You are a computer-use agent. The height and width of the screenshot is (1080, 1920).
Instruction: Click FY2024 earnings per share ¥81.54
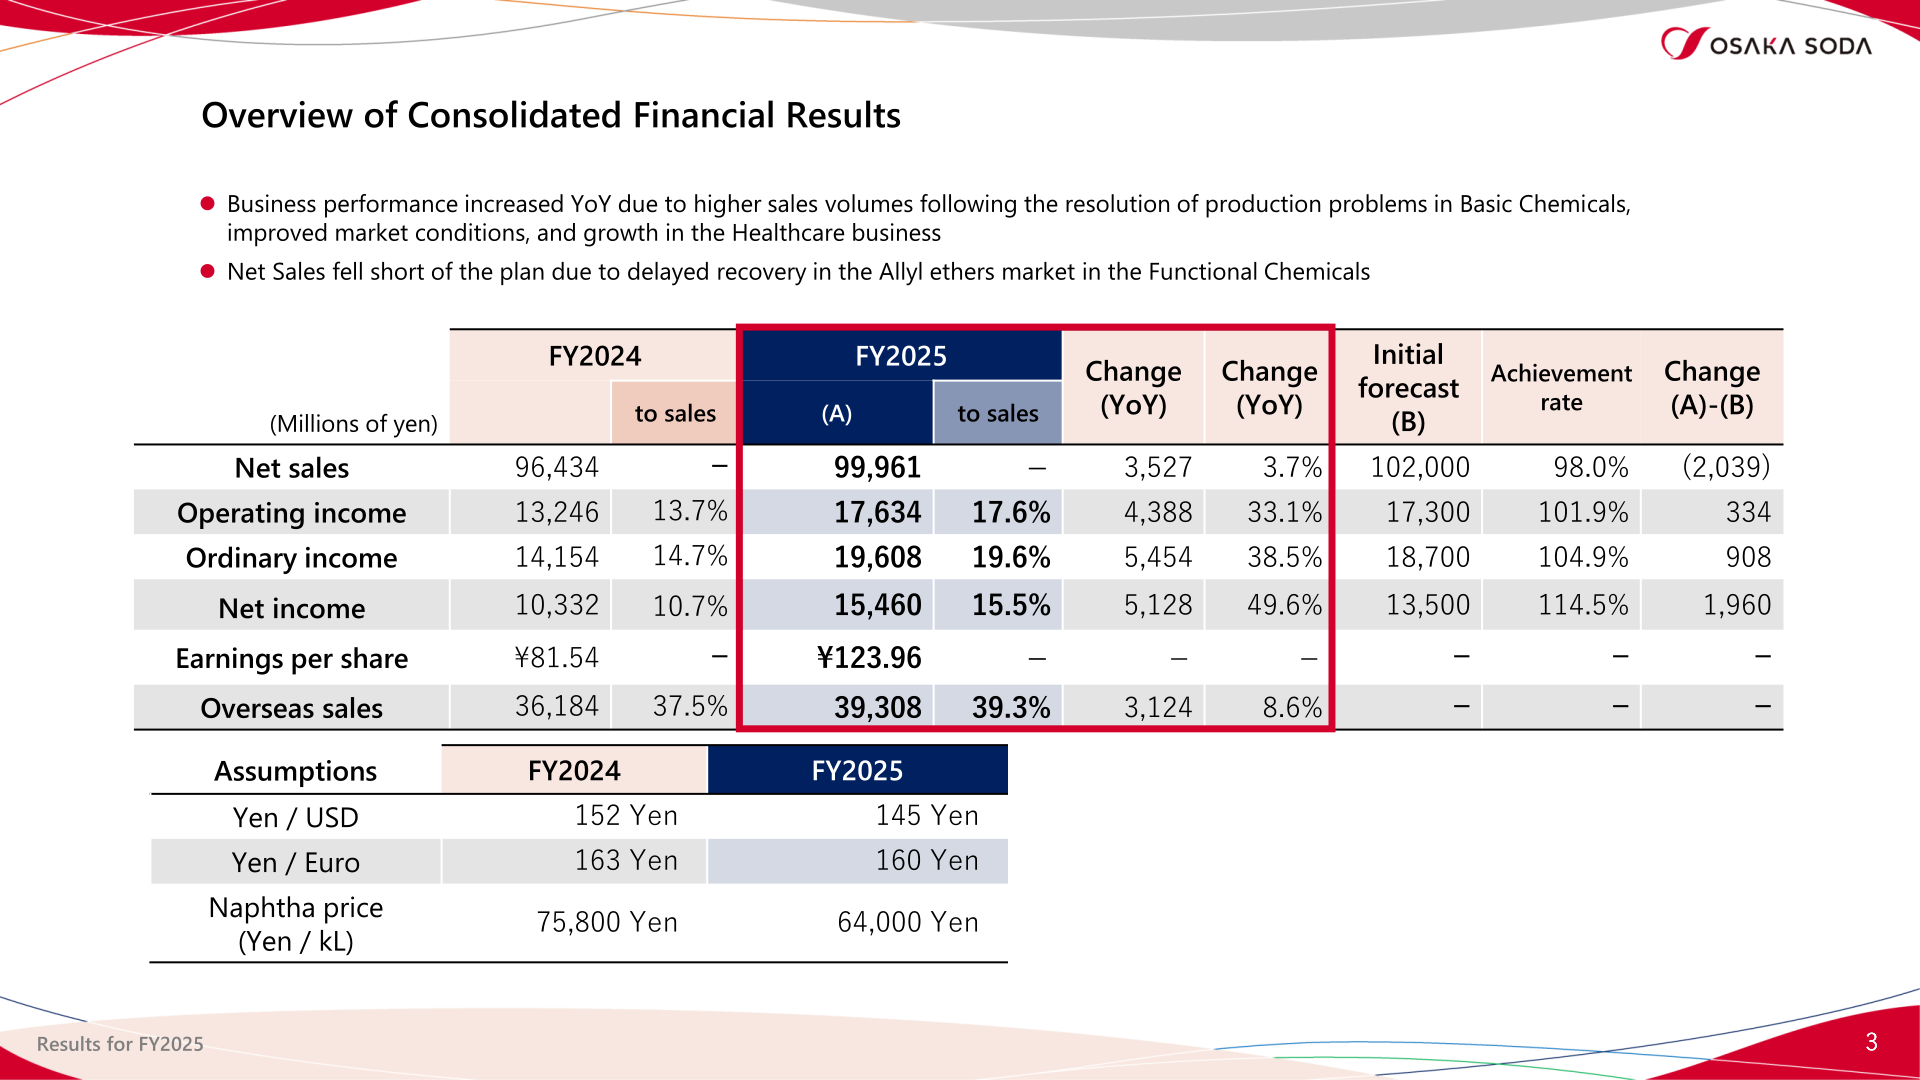[x=556, y=657]
